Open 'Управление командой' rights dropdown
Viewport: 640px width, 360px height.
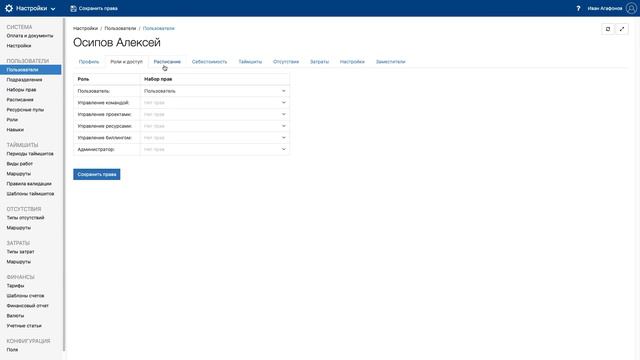coord(215,103)
